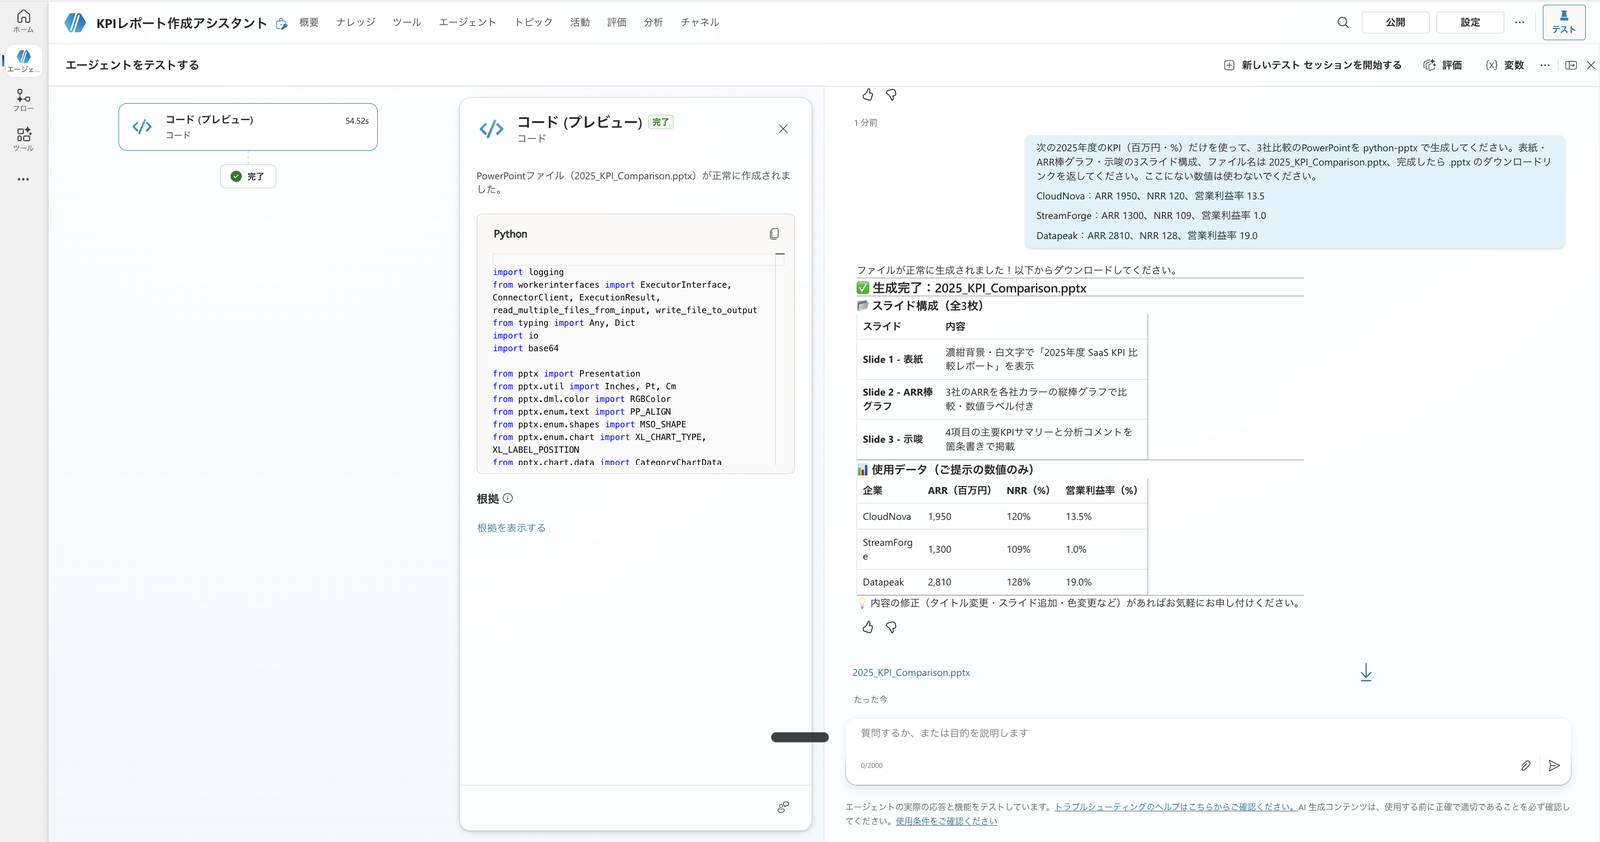Click the 公開 button

coord(1395,22)
